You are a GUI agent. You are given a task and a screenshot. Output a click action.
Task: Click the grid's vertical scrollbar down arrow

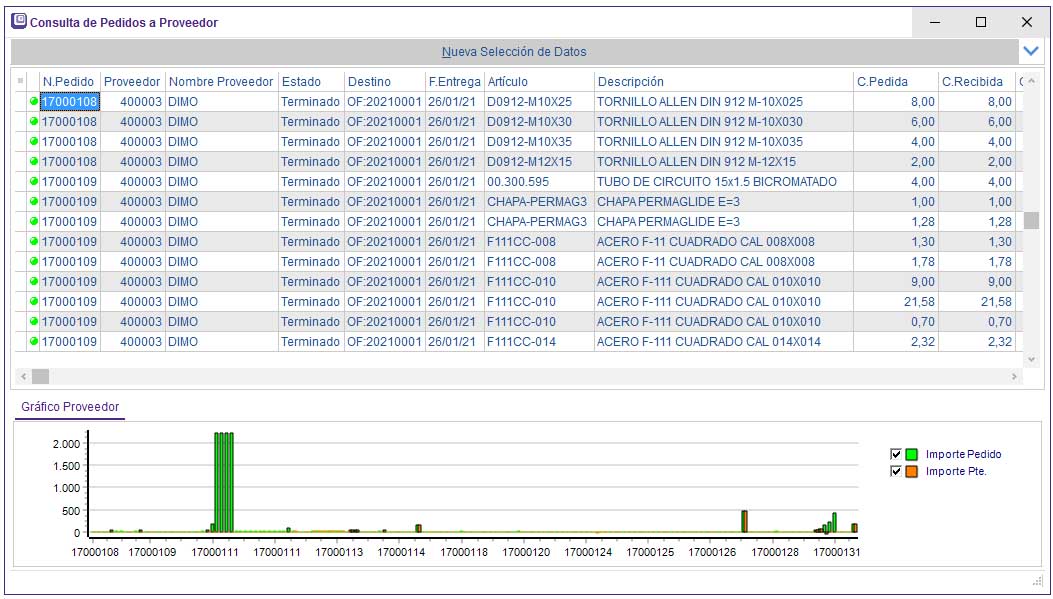click(x=1031, y=358)
